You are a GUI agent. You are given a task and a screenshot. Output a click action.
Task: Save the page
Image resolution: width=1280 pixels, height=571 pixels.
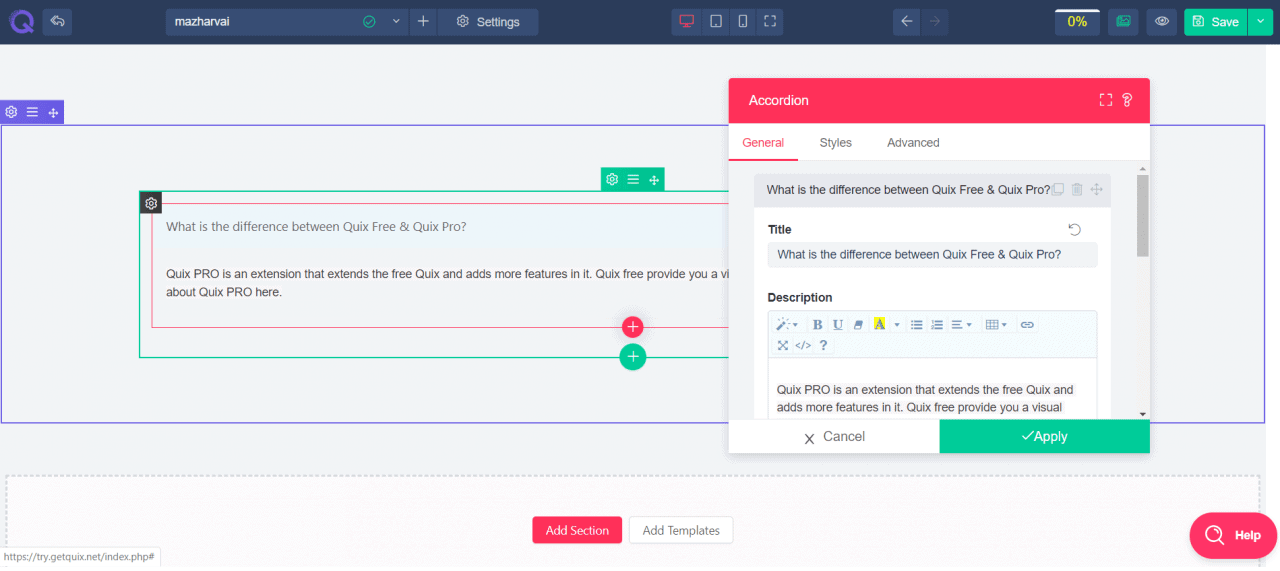click(1215, 21)
